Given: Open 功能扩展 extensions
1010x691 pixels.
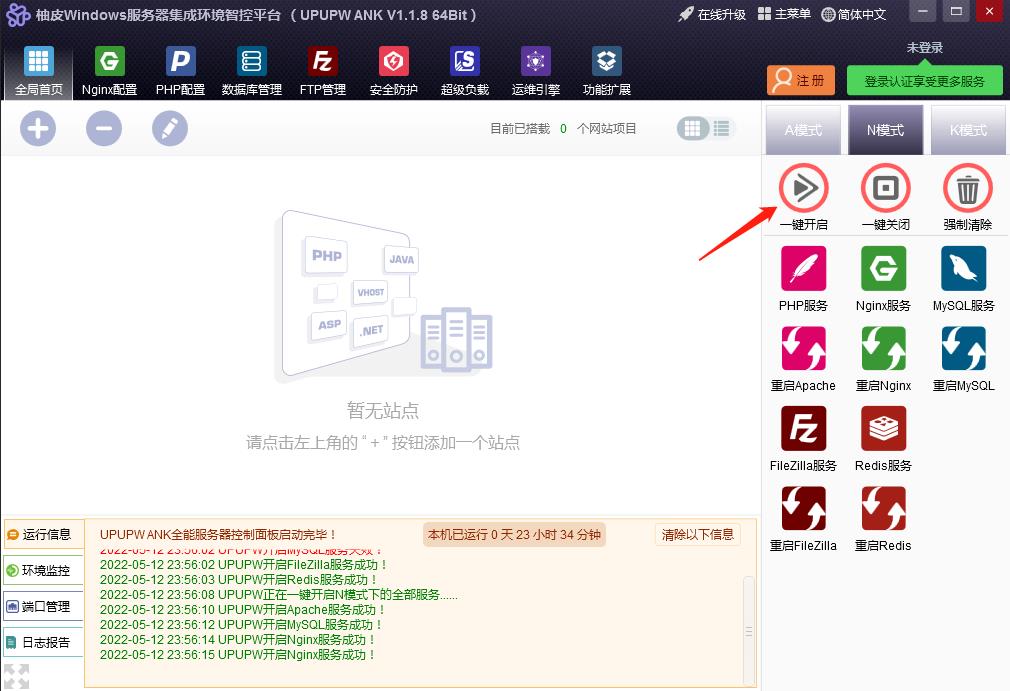Looking at the screenshot, I should coord(606,71).
